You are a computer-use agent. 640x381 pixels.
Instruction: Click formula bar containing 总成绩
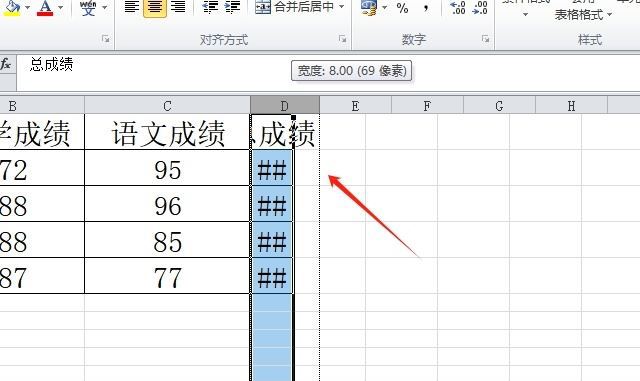[x=327, y=73]
